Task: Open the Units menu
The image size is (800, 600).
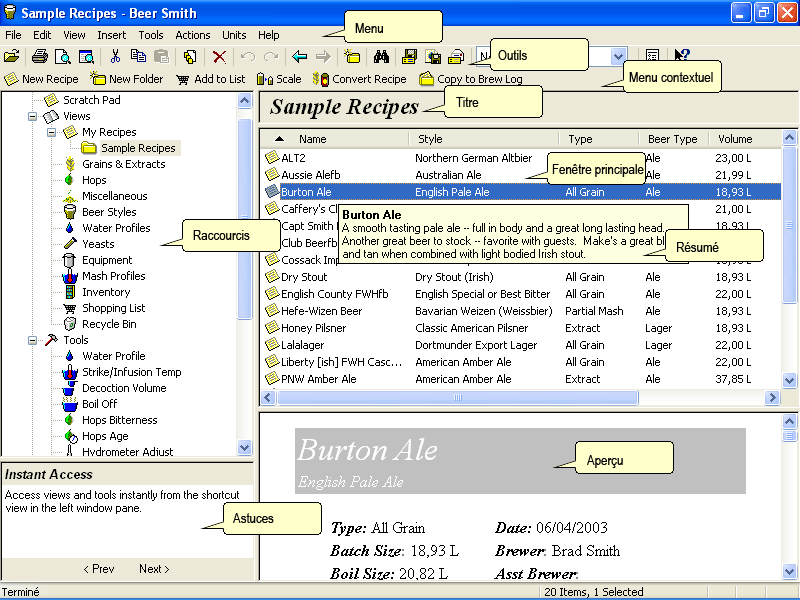Action: point(234,35)
